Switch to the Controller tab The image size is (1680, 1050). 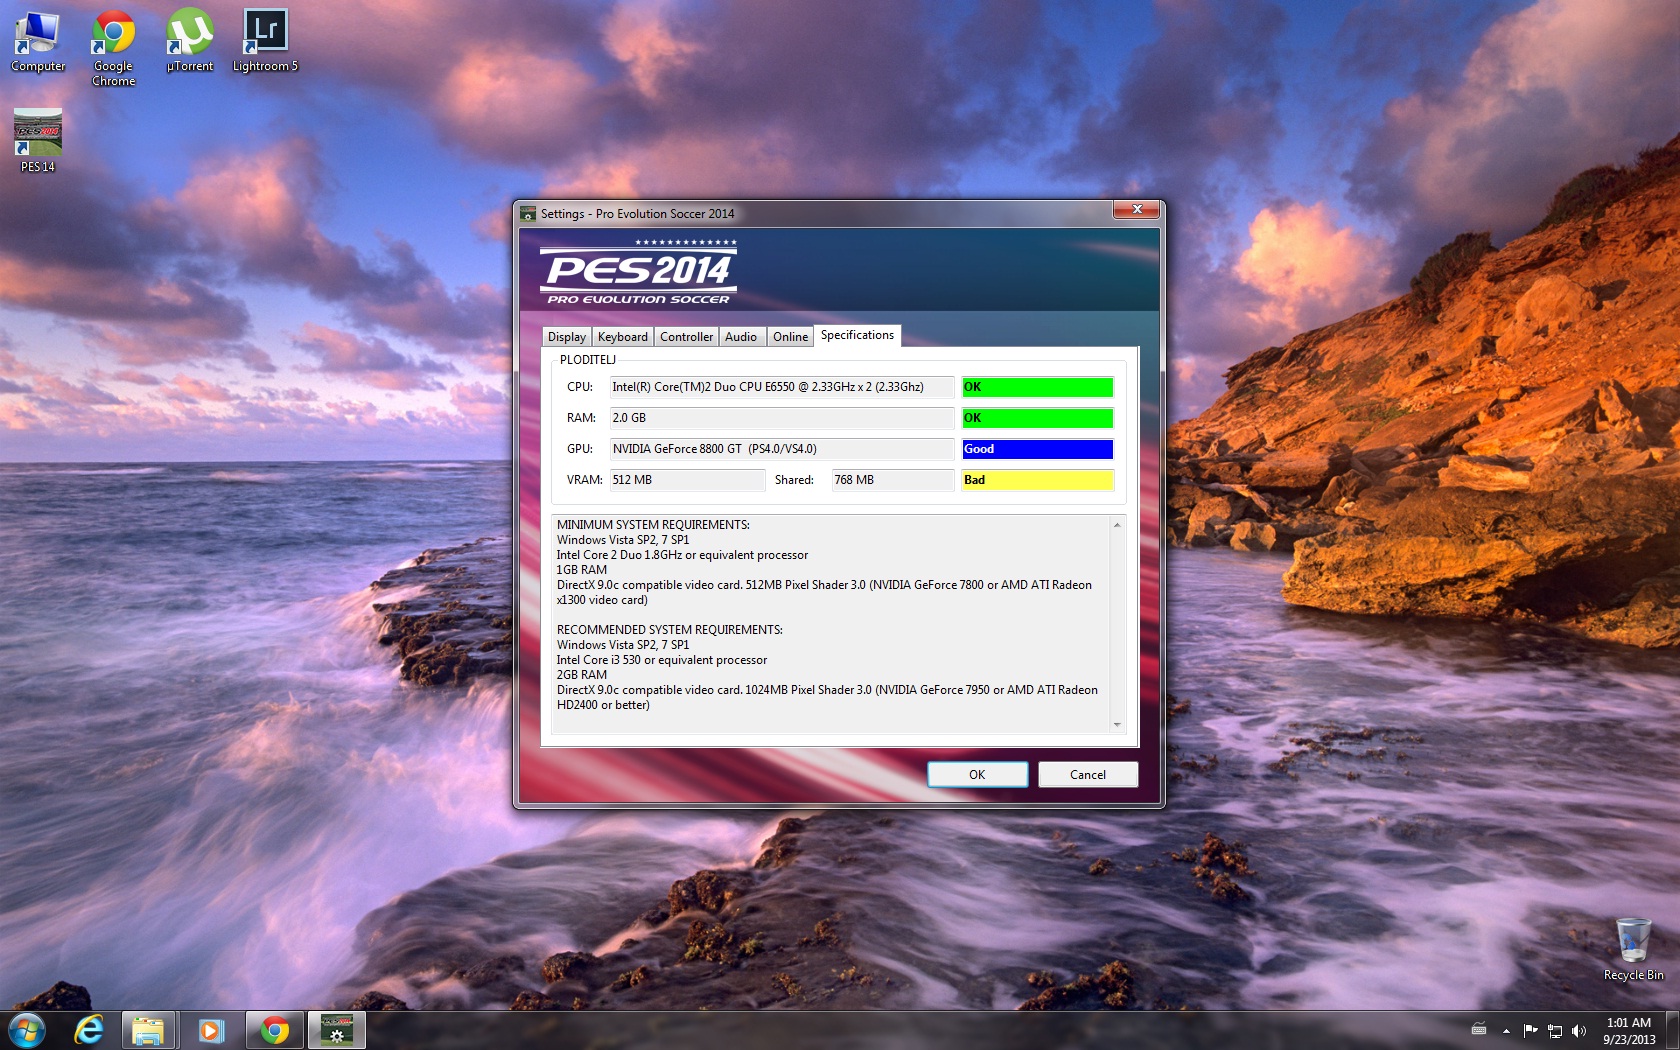(687, 337)
